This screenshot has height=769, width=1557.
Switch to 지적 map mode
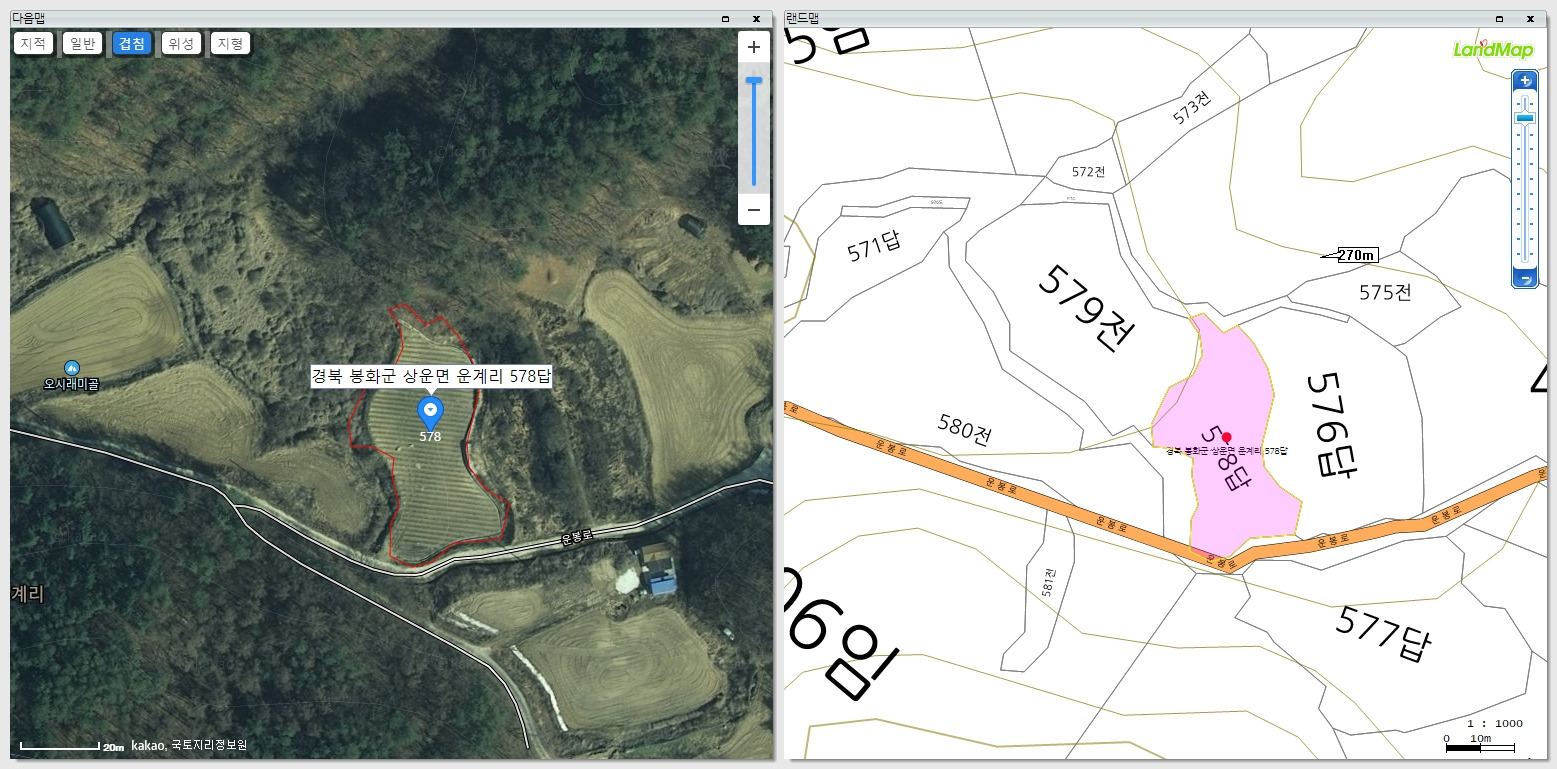click(33, 43)
